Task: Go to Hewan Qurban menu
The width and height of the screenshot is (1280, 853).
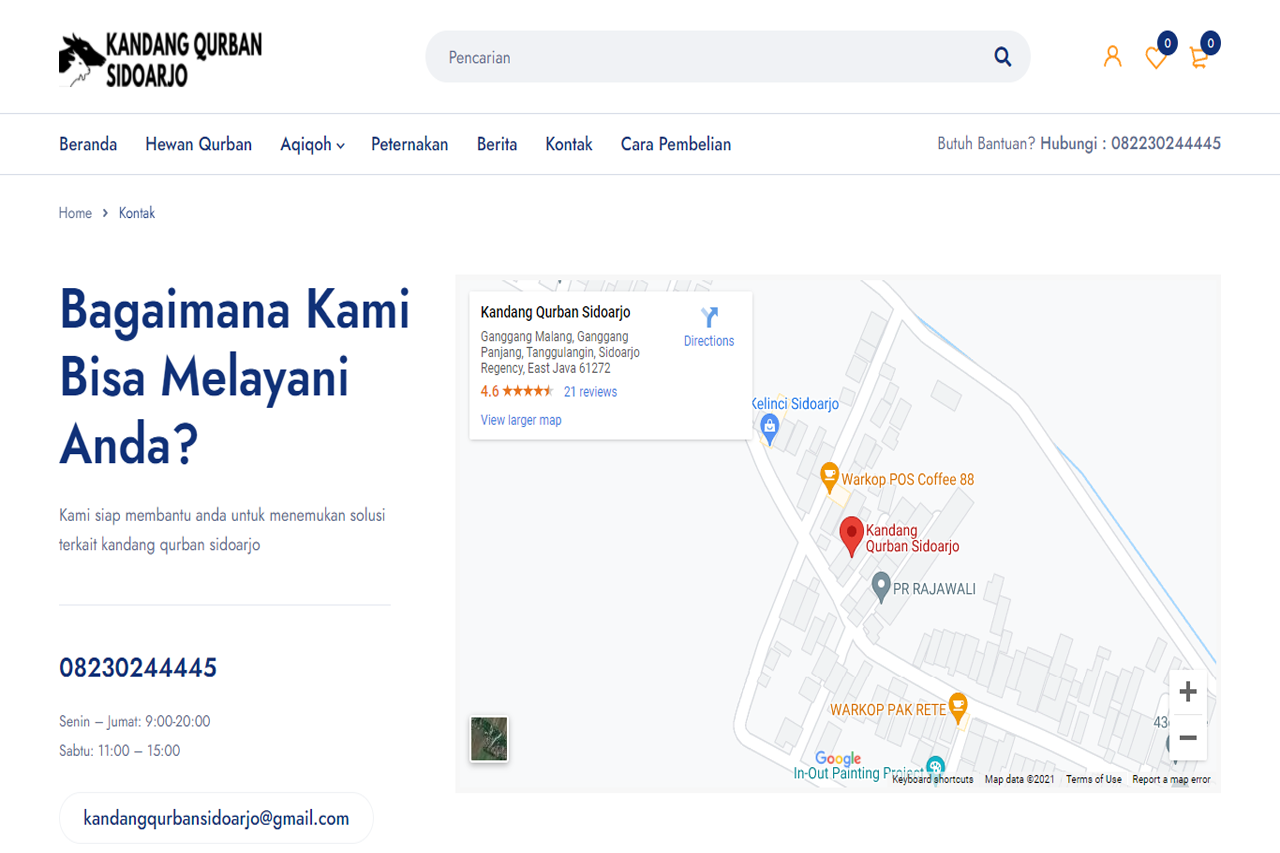Action: point(198,144)
